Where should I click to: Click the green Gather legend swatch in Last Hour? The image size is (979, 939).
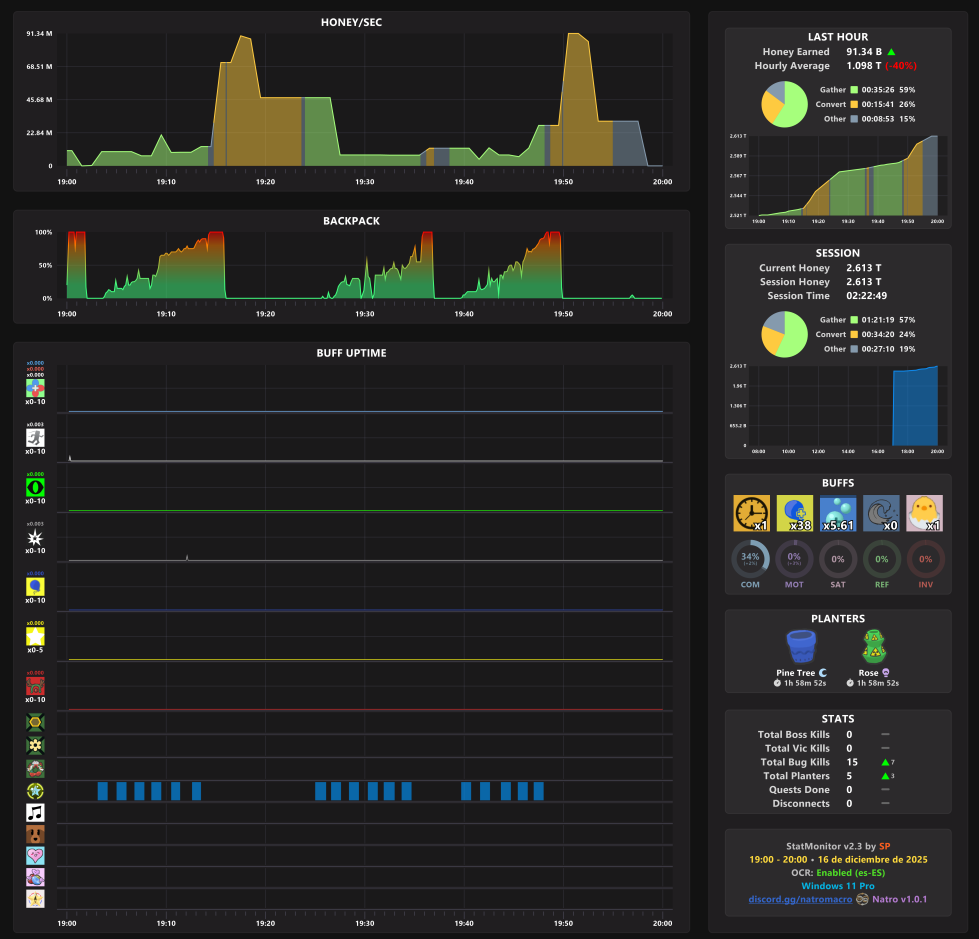click(x=854, y=90)
